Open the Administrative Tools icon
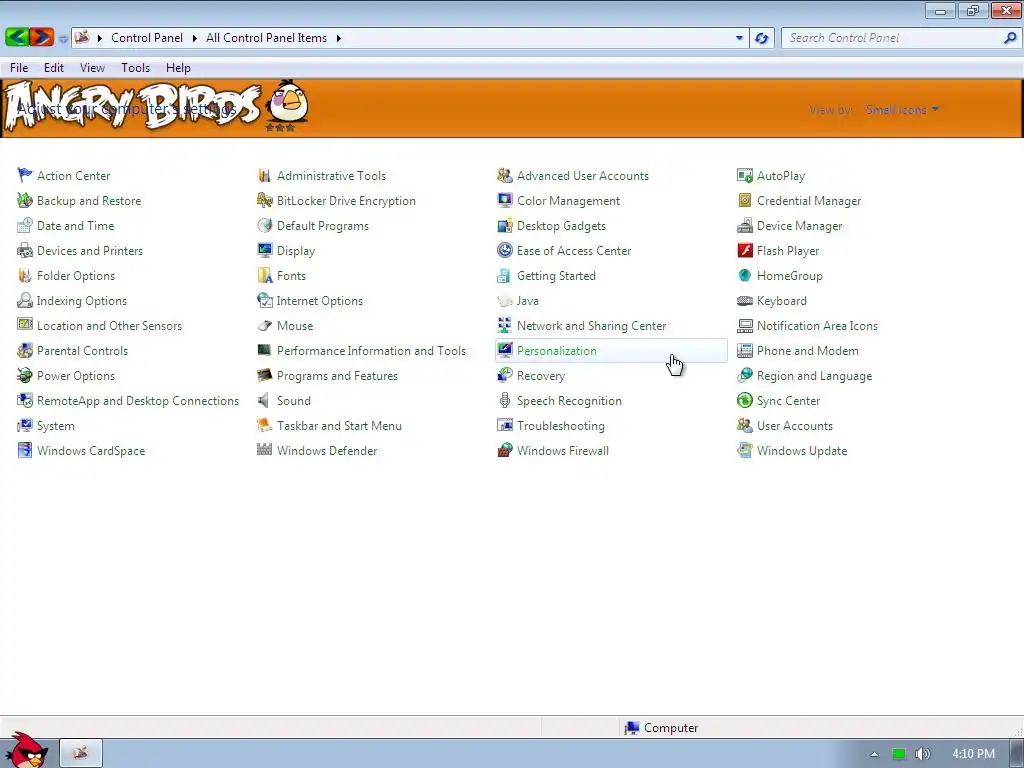The height and width of the screenshot is (768, 1024). click(x=264, y=175)
